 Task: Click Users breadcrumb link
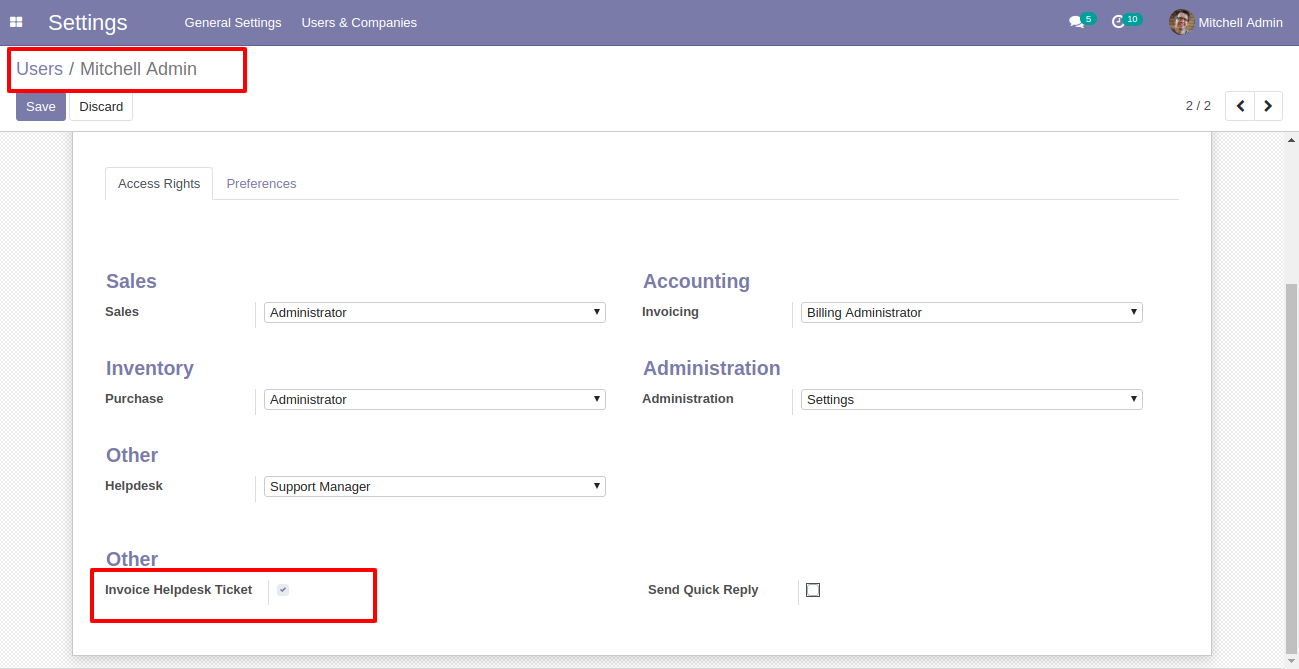coord(39,69)
